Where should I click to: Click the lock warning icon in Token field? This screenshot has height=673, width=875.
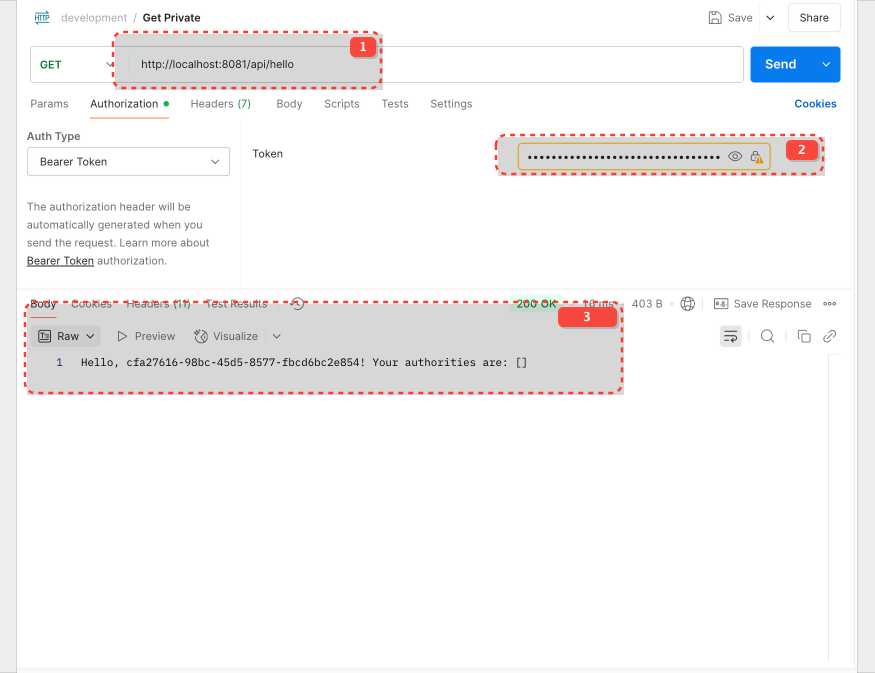tap(757, 156)
